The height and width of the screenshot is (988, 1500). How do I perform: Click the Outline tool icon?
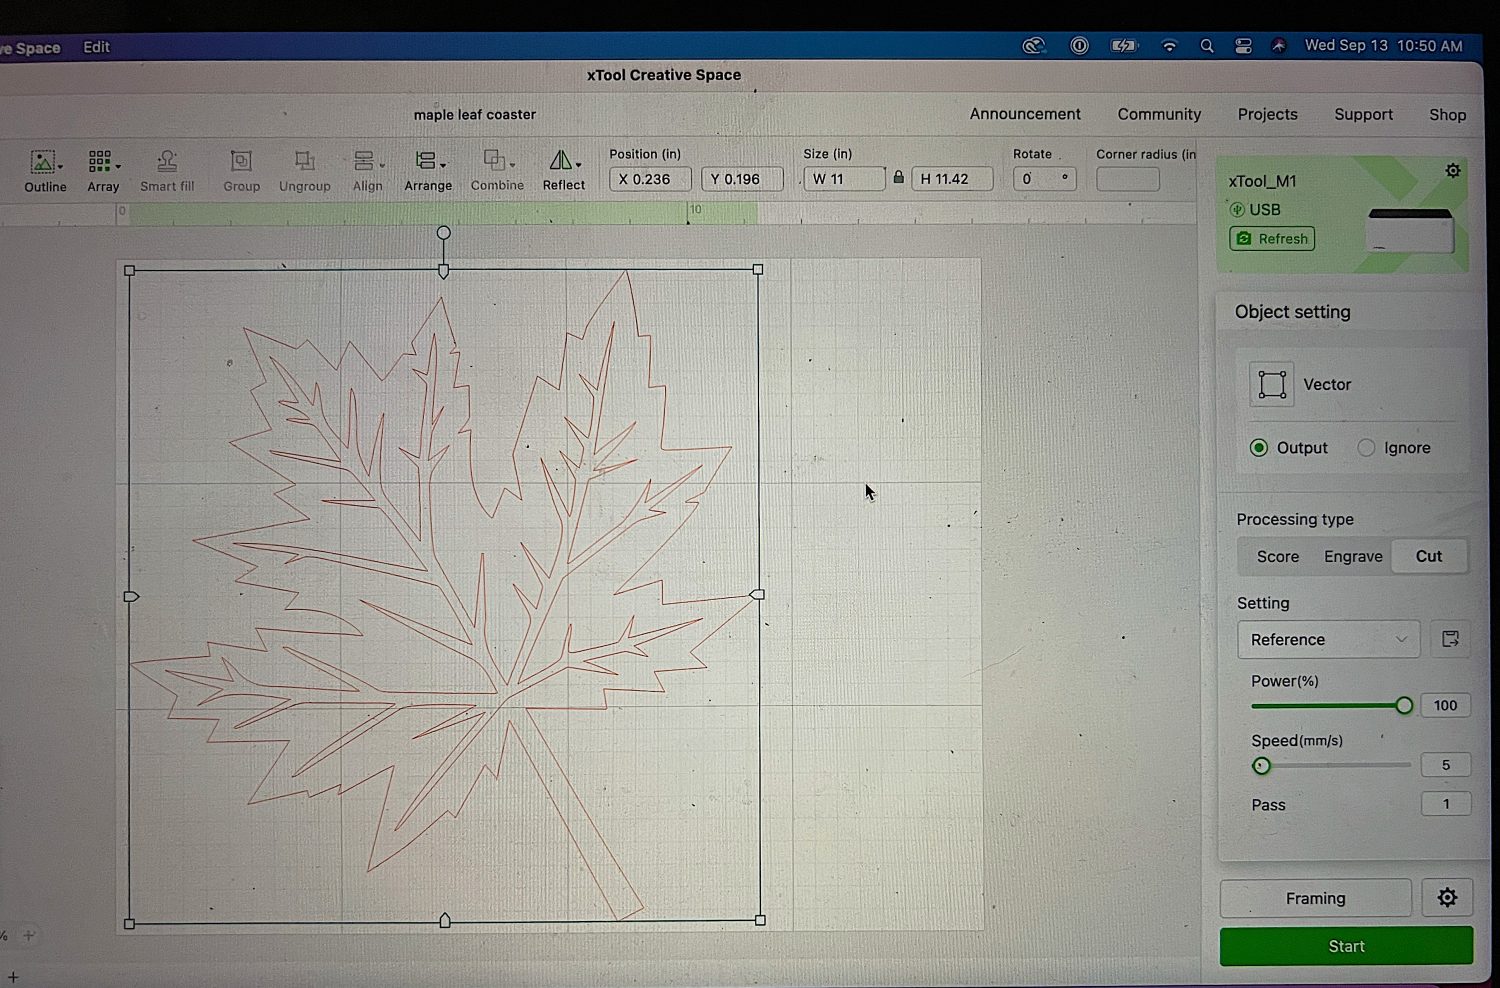tap(43, 163)
